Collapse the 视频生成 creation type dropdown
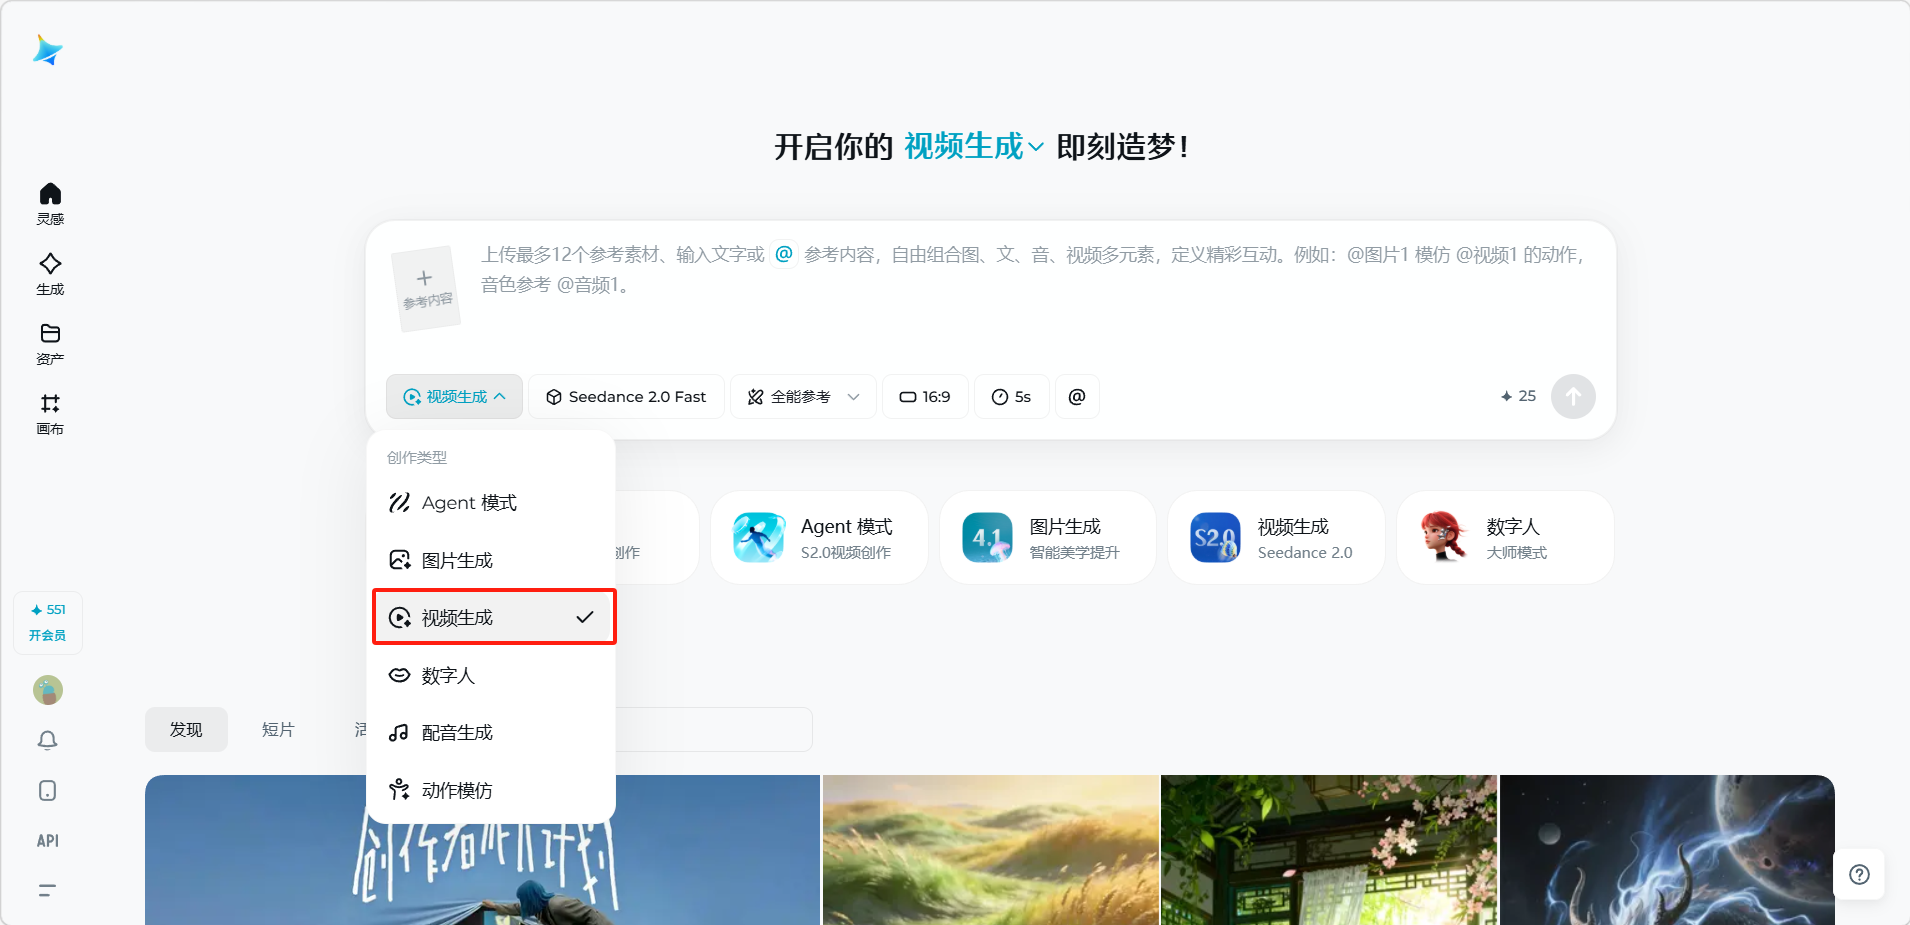The image size is (1910, 925). point(454,397)
